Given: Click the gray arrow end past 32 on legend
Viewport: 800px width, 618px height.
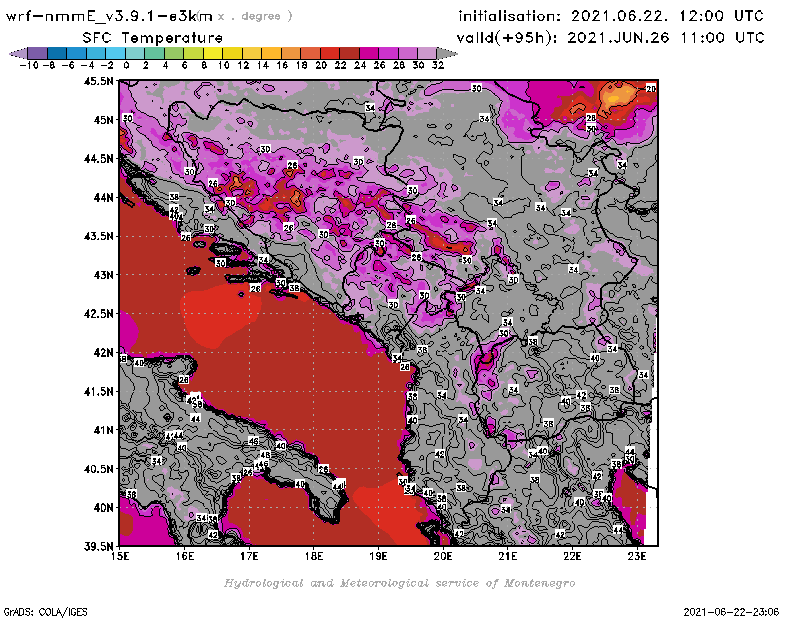Looking at the screenshot, I should [x=447, y=53].
